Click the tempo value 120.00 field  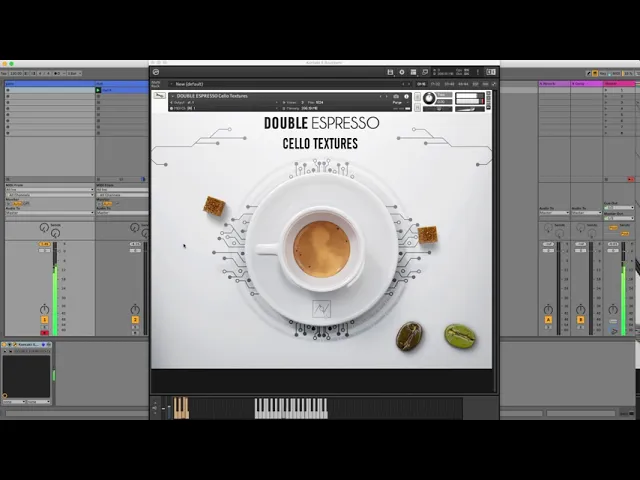pyautogui.click(x=16, y=73)
